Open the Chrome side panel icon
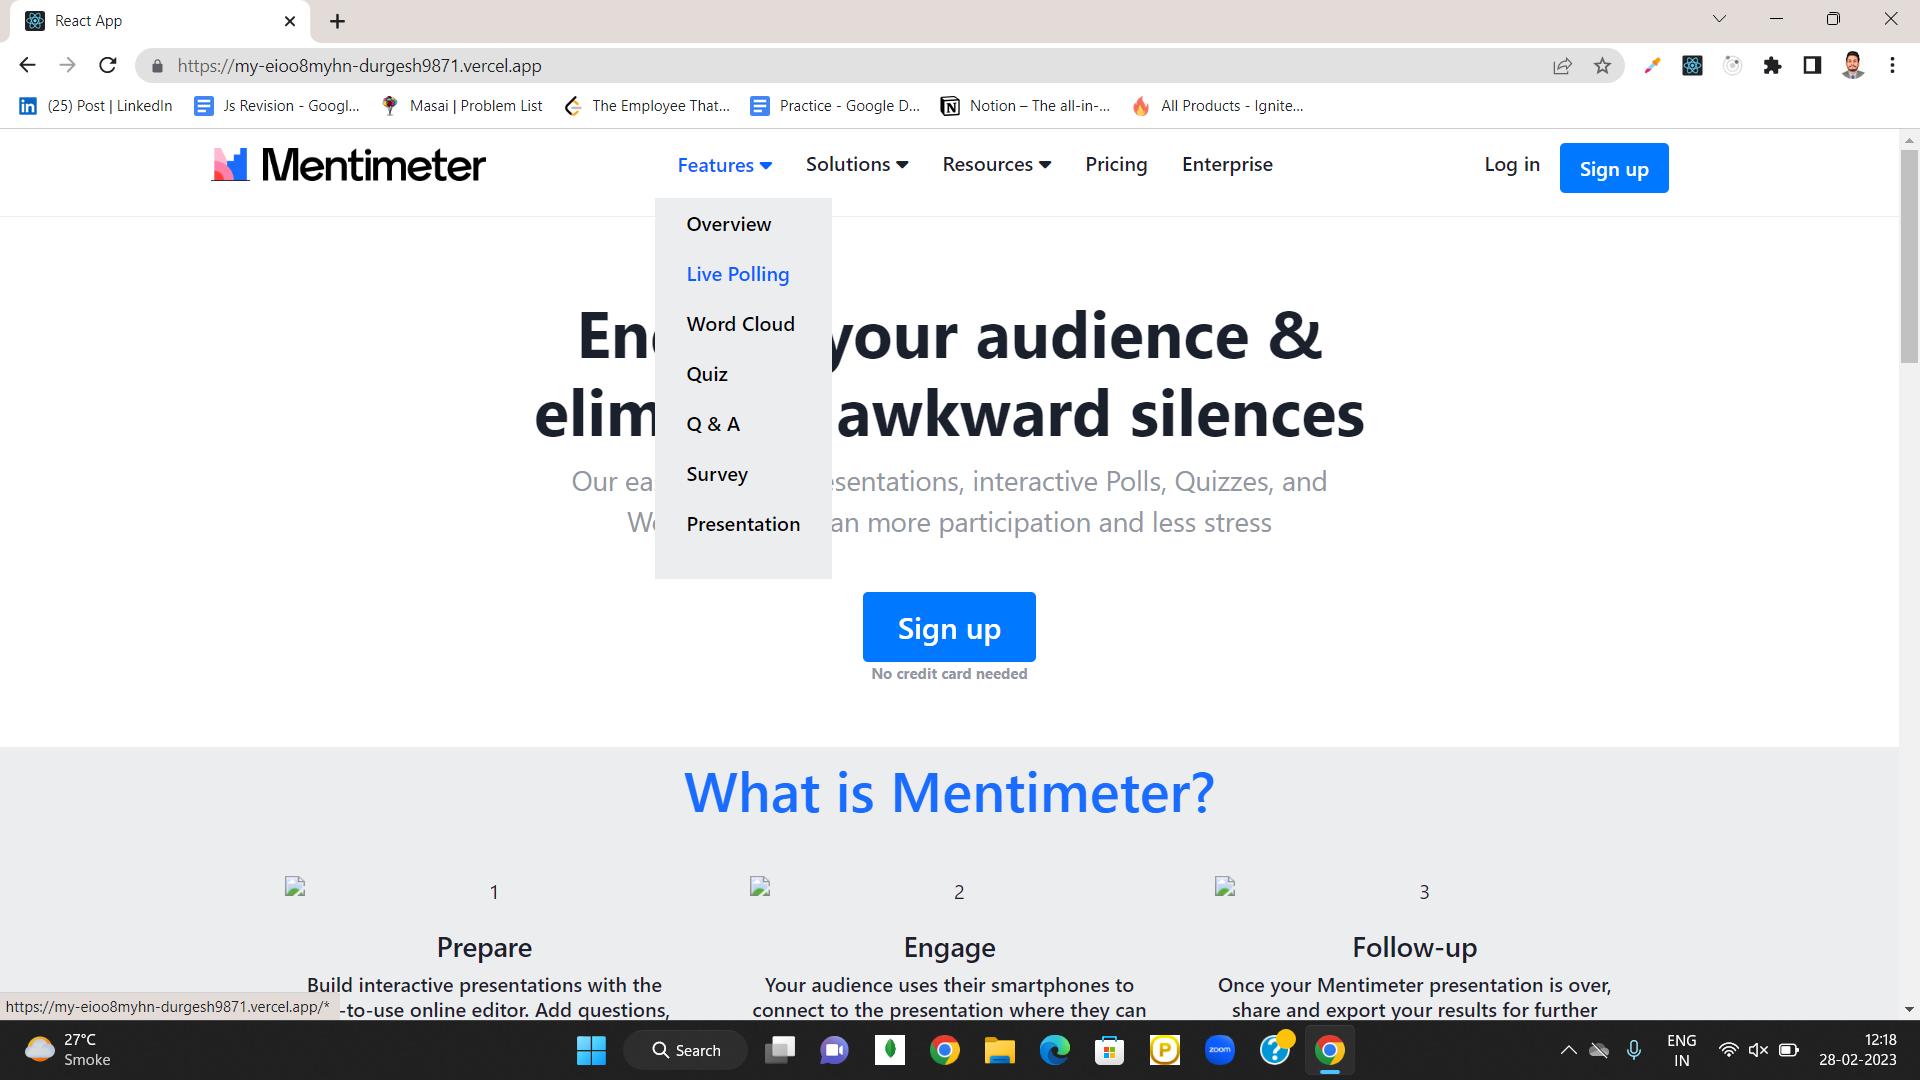Screen dimensions: 1920x1080 [1812, 66]
